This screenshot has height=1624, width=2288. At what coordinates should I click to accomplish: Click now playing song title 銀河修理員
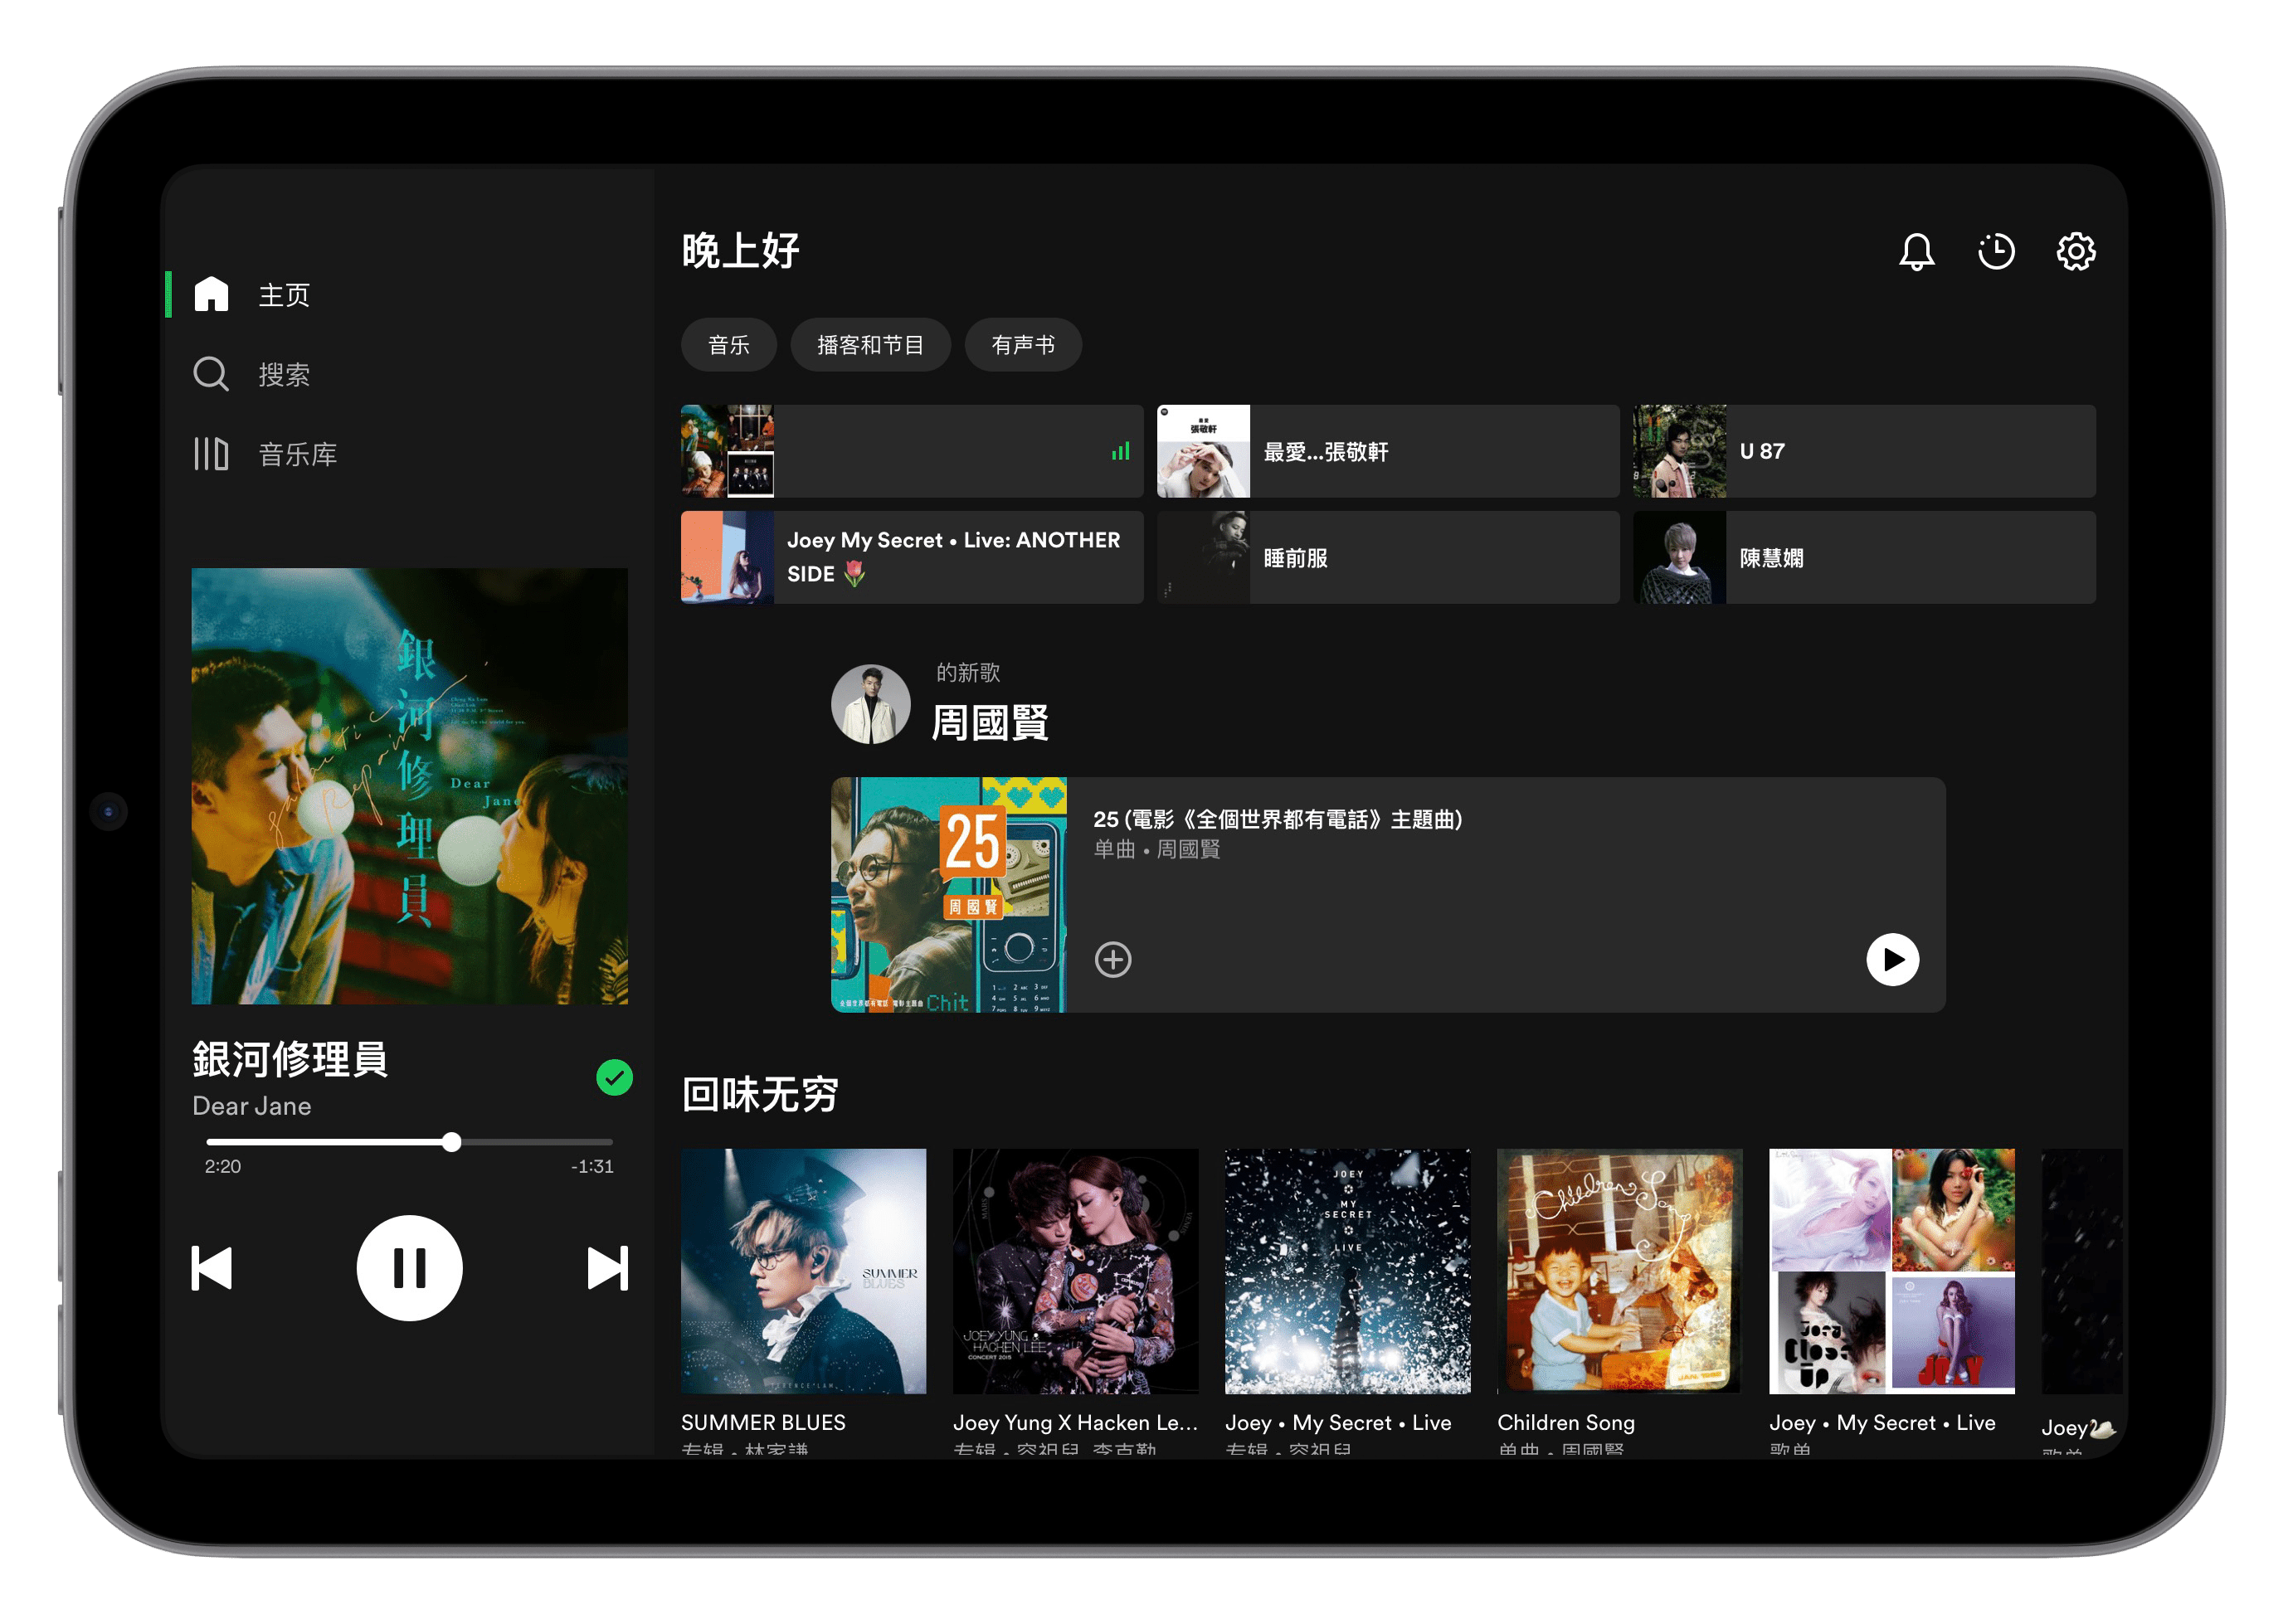click(x=290, y=1059)
